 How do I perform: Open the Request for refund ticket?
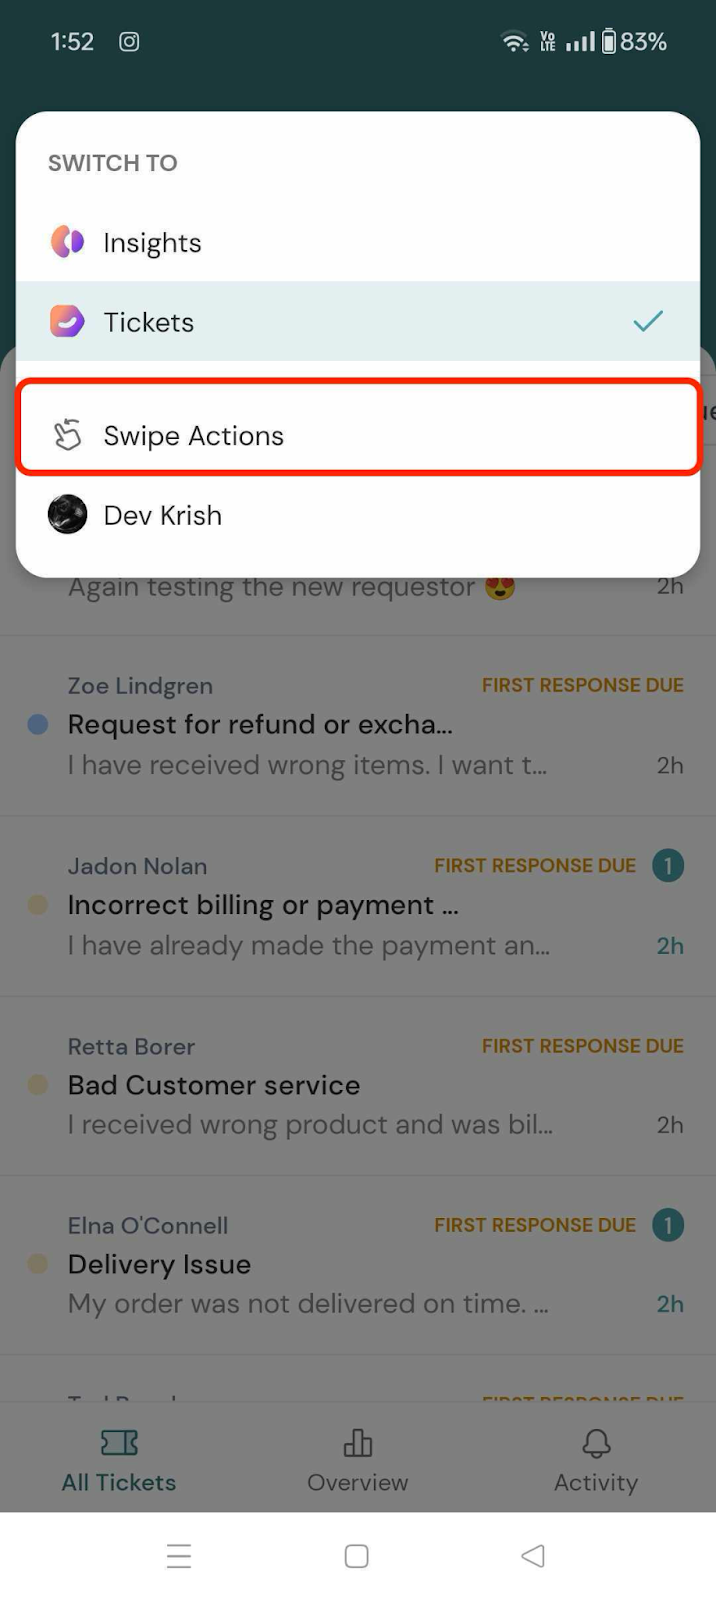pos(358,725)
